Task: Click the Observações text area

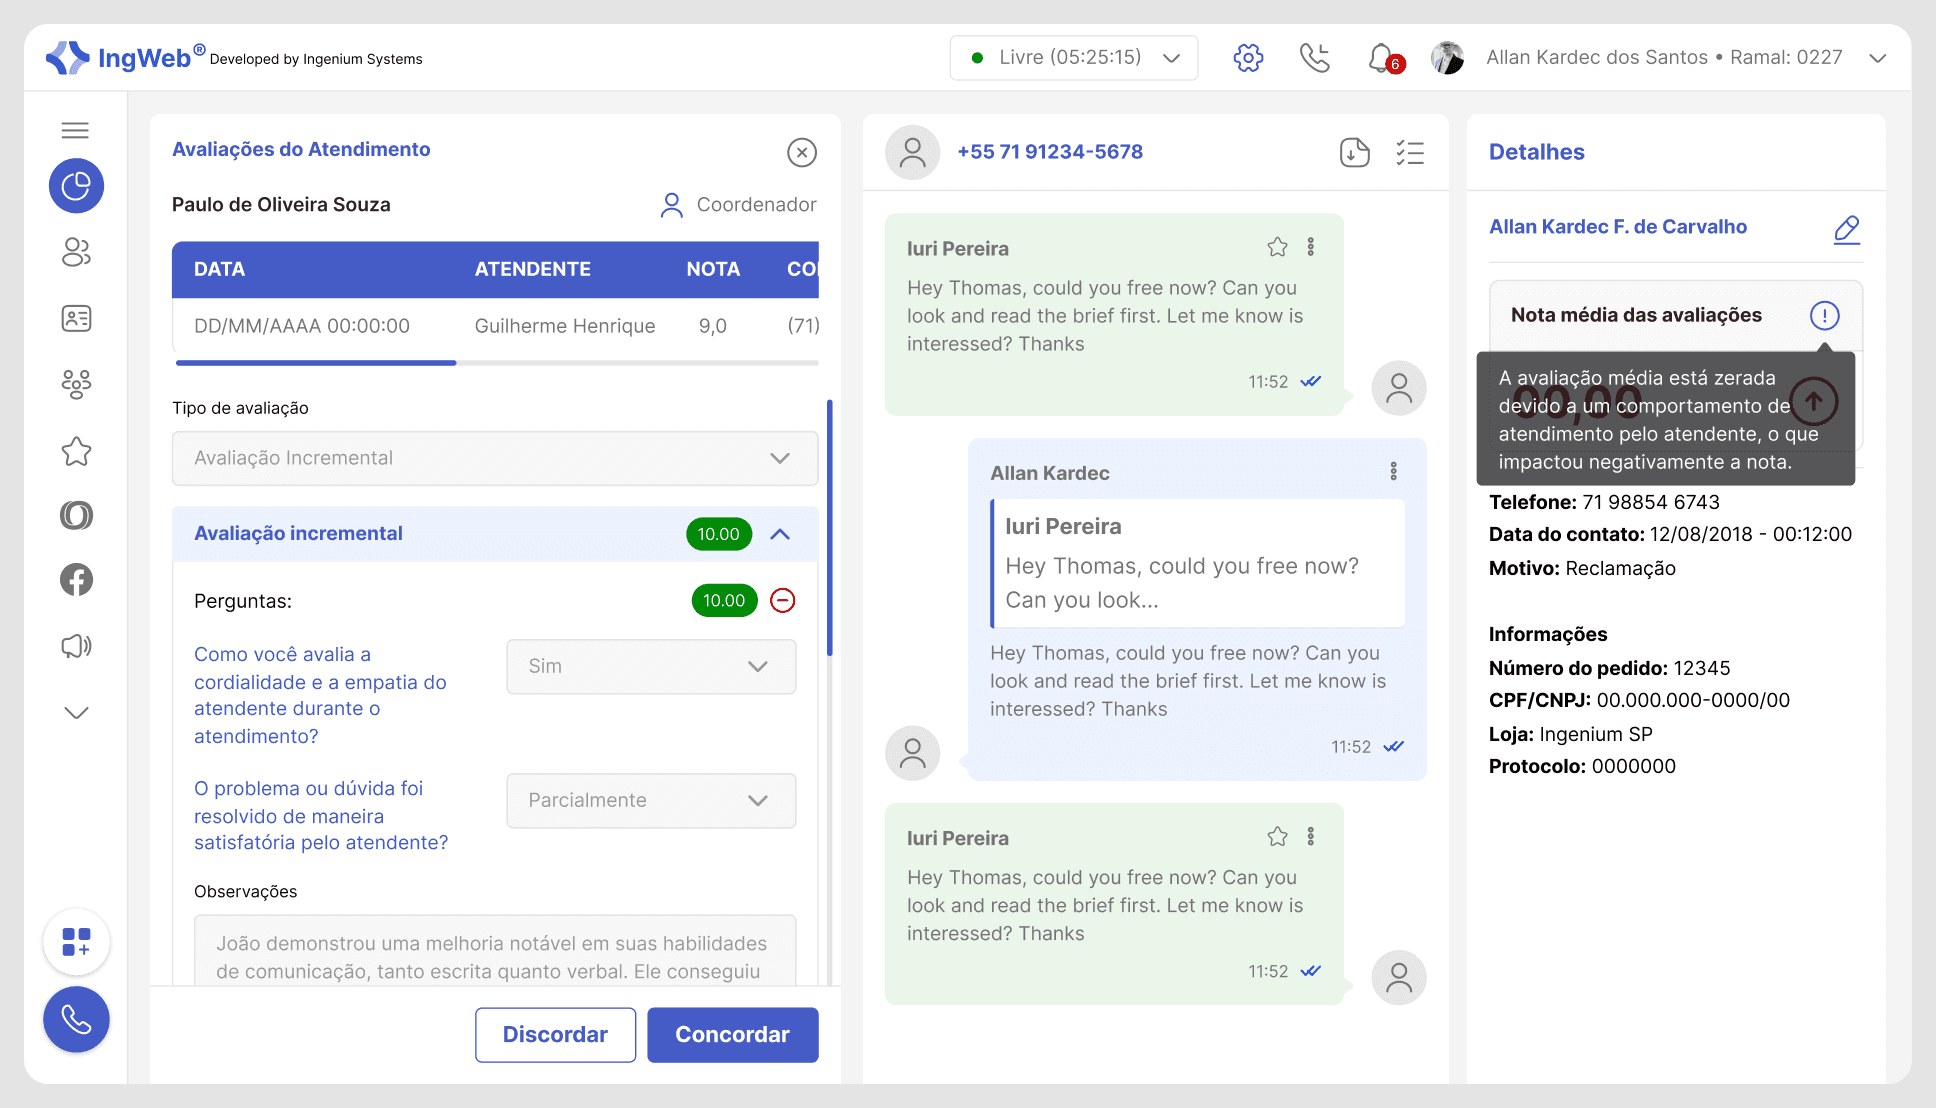Action: (495, 951)
